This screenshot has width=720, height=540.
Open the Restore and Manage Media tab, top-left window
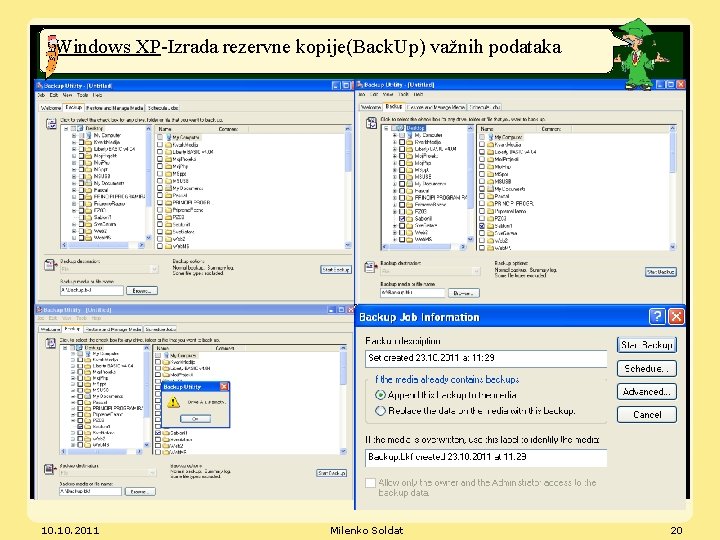pyautogui.click(x=114, y=108)
